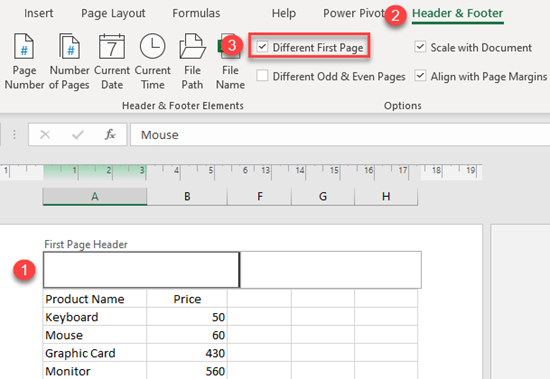Select the cell with price 50
550x379 pixels.
point(187,317)
